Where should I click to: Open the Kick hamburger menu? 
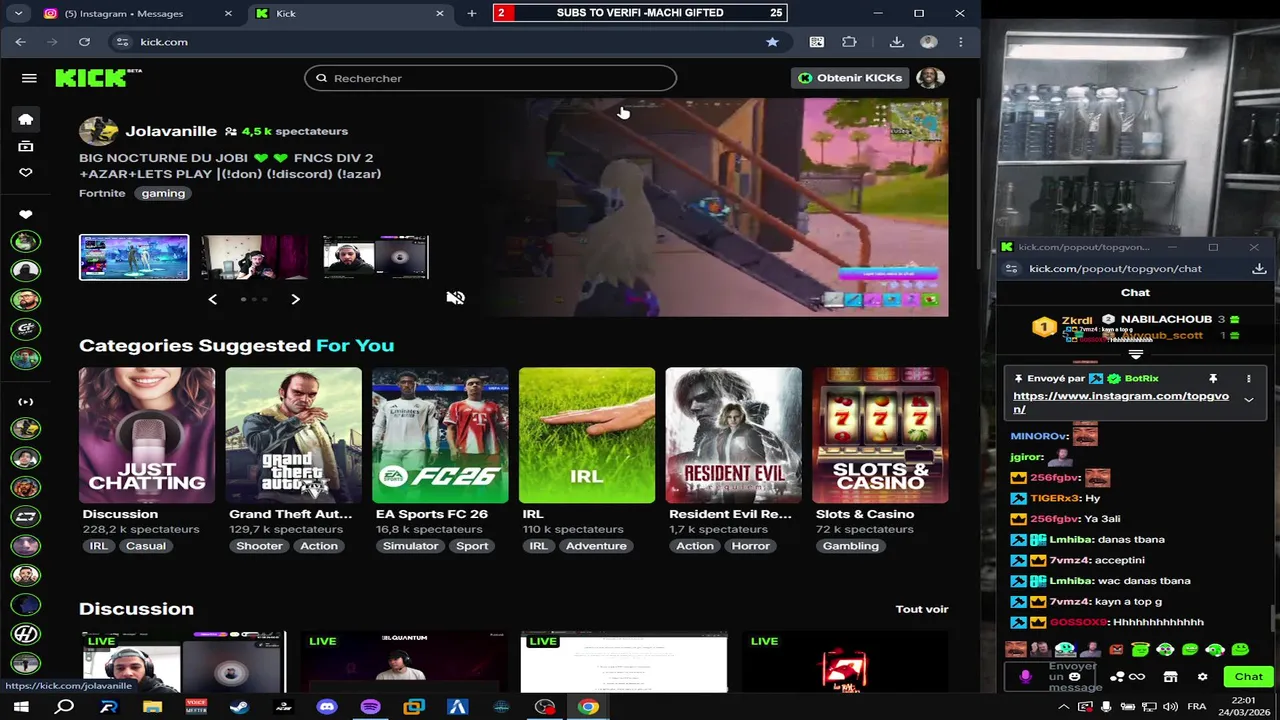[29, 78]
